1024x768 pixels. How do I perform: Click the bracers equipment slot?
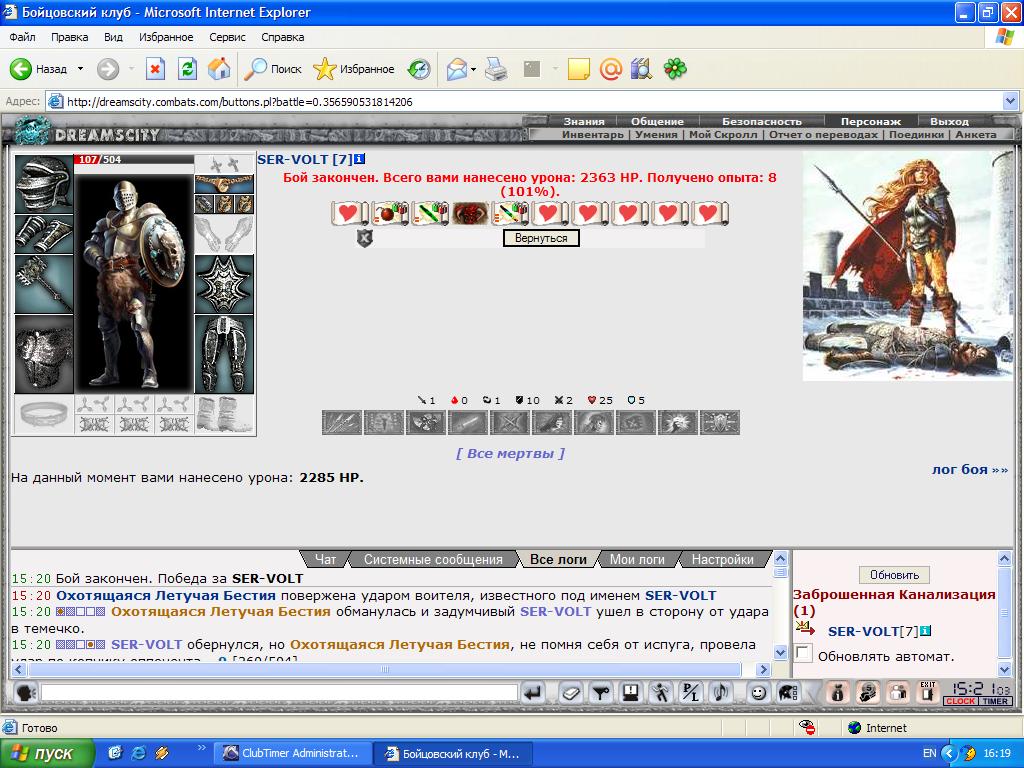pyautogui.click(x=44, y=234)
